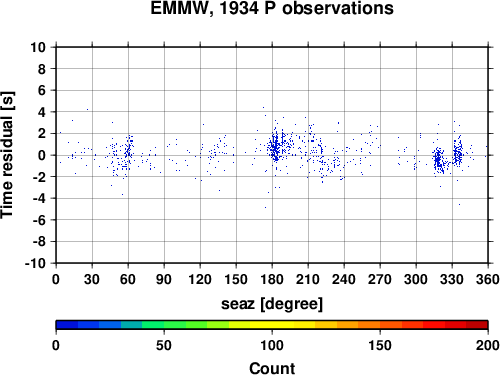Viewport: 500px width, 375px height.
Task: Click the 200 label on colorbar
Action: [488, 345]
